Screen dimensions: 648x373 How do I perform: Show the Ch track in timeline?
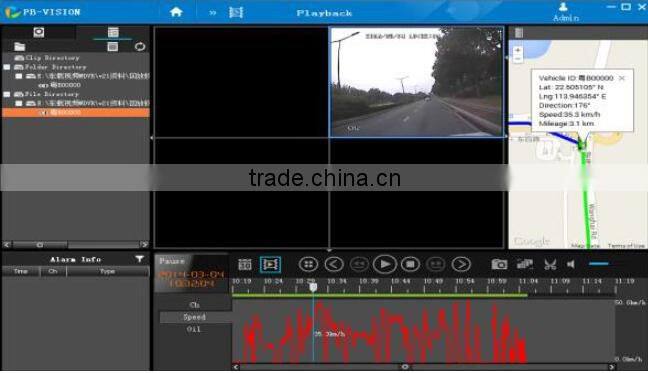point(195,305)
